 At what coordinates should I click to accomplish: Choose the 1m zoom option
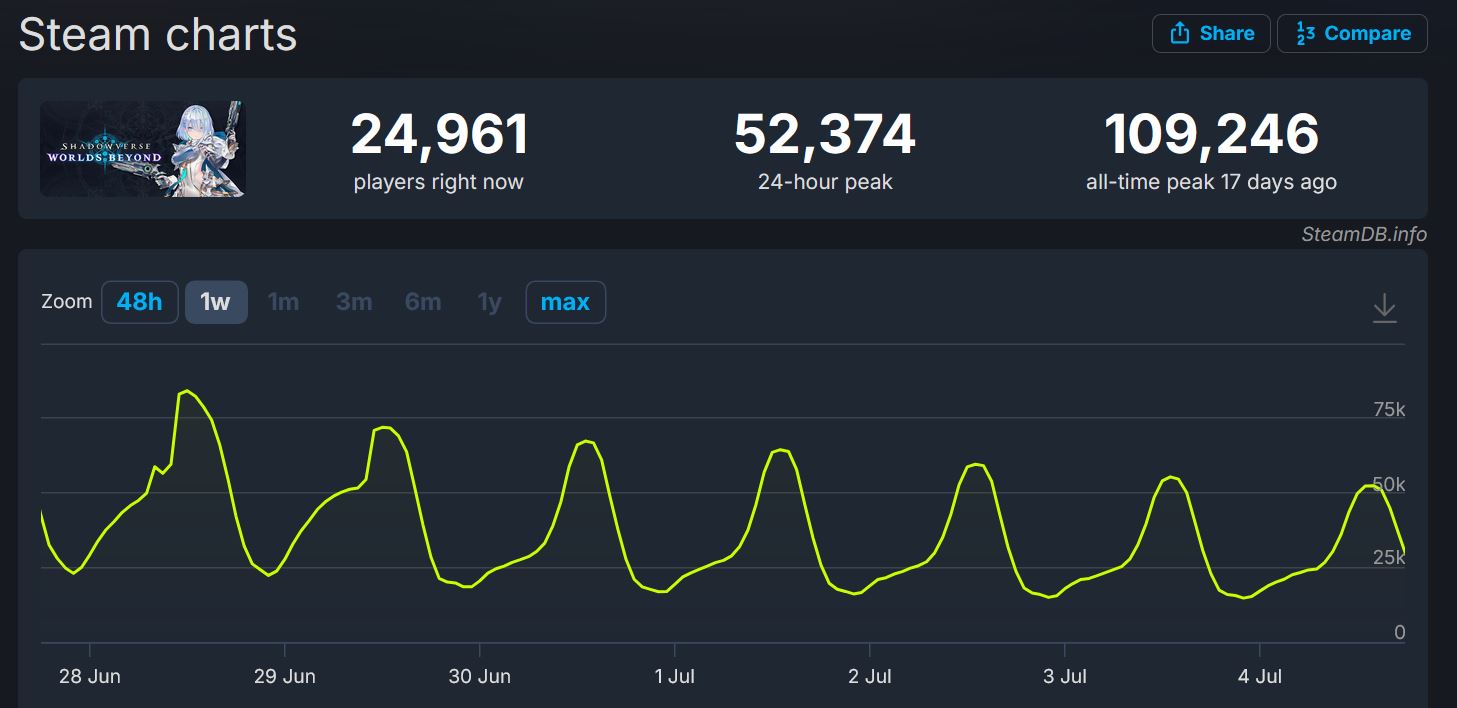(x=284, y=302)
